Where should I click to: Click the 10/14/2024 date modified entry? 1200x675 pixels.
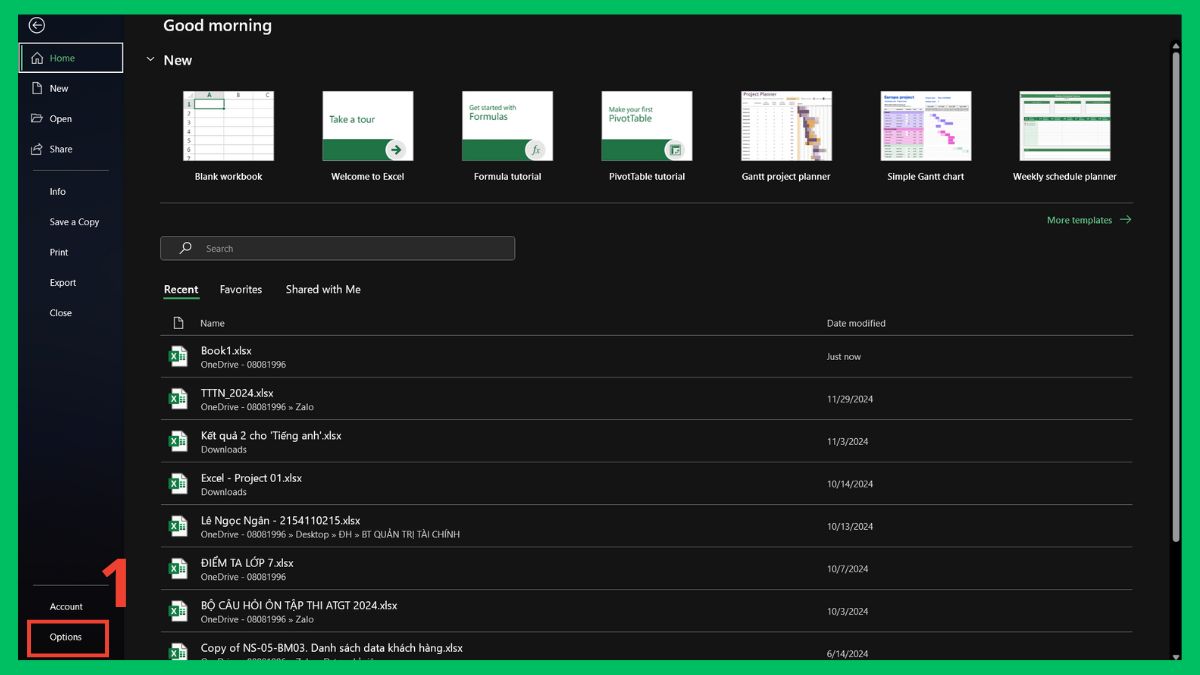tap(850, 484)
